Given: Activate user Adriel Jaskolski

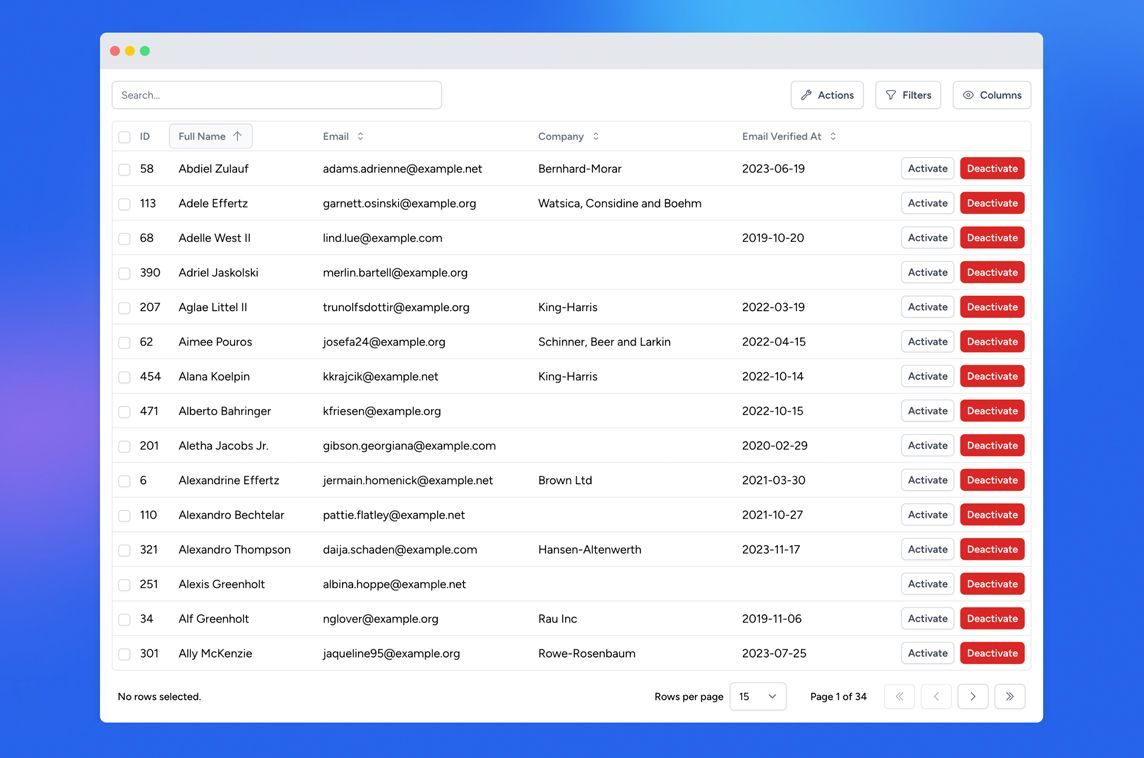Looking at the screenshot, I should 927,272.
